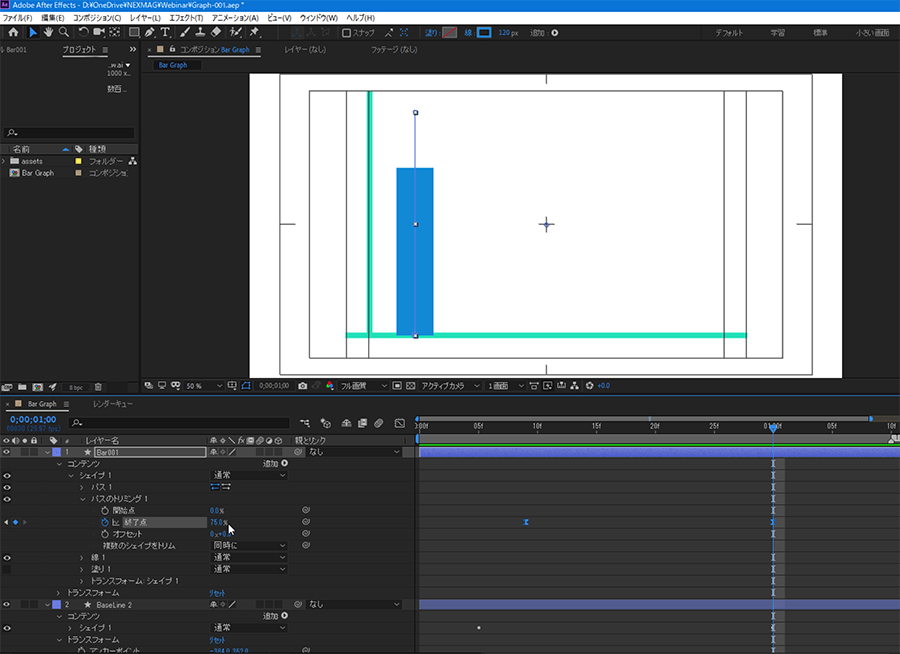Select the Hand tool in the toolbar
The width and height of the screenshot is (900, 654).
click(x=47, y=32)
